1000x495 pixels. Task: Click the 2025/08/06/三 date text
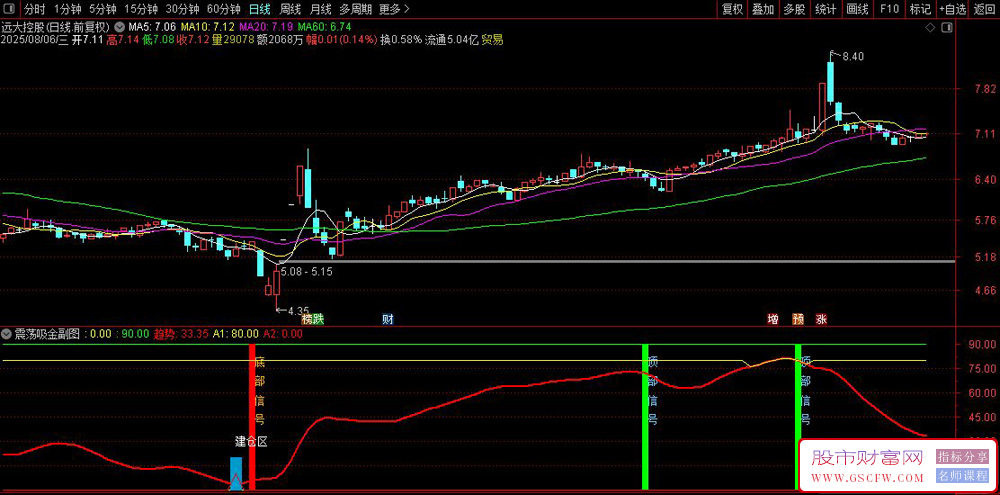point(34,40)
